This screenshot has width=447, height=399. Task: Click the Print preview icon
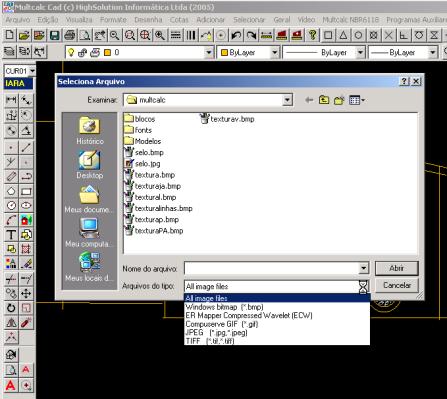pyautogui.click(x=85, y=35)
